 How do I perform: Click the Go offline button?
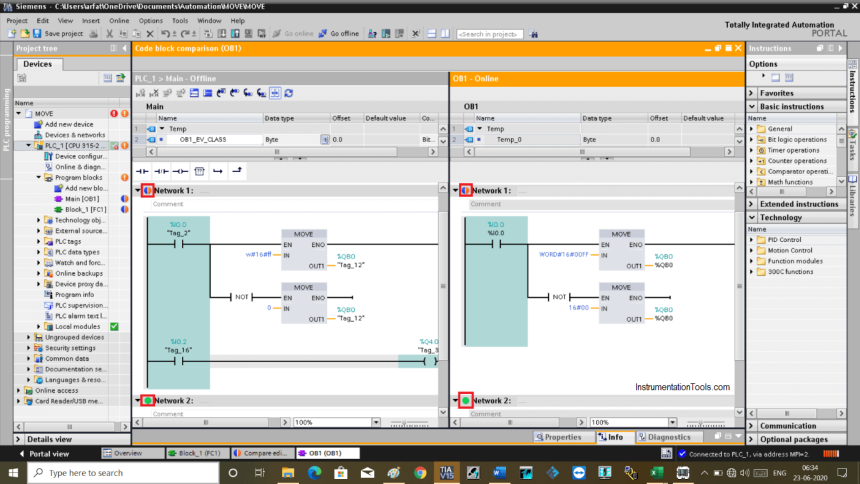coord(338,33)
